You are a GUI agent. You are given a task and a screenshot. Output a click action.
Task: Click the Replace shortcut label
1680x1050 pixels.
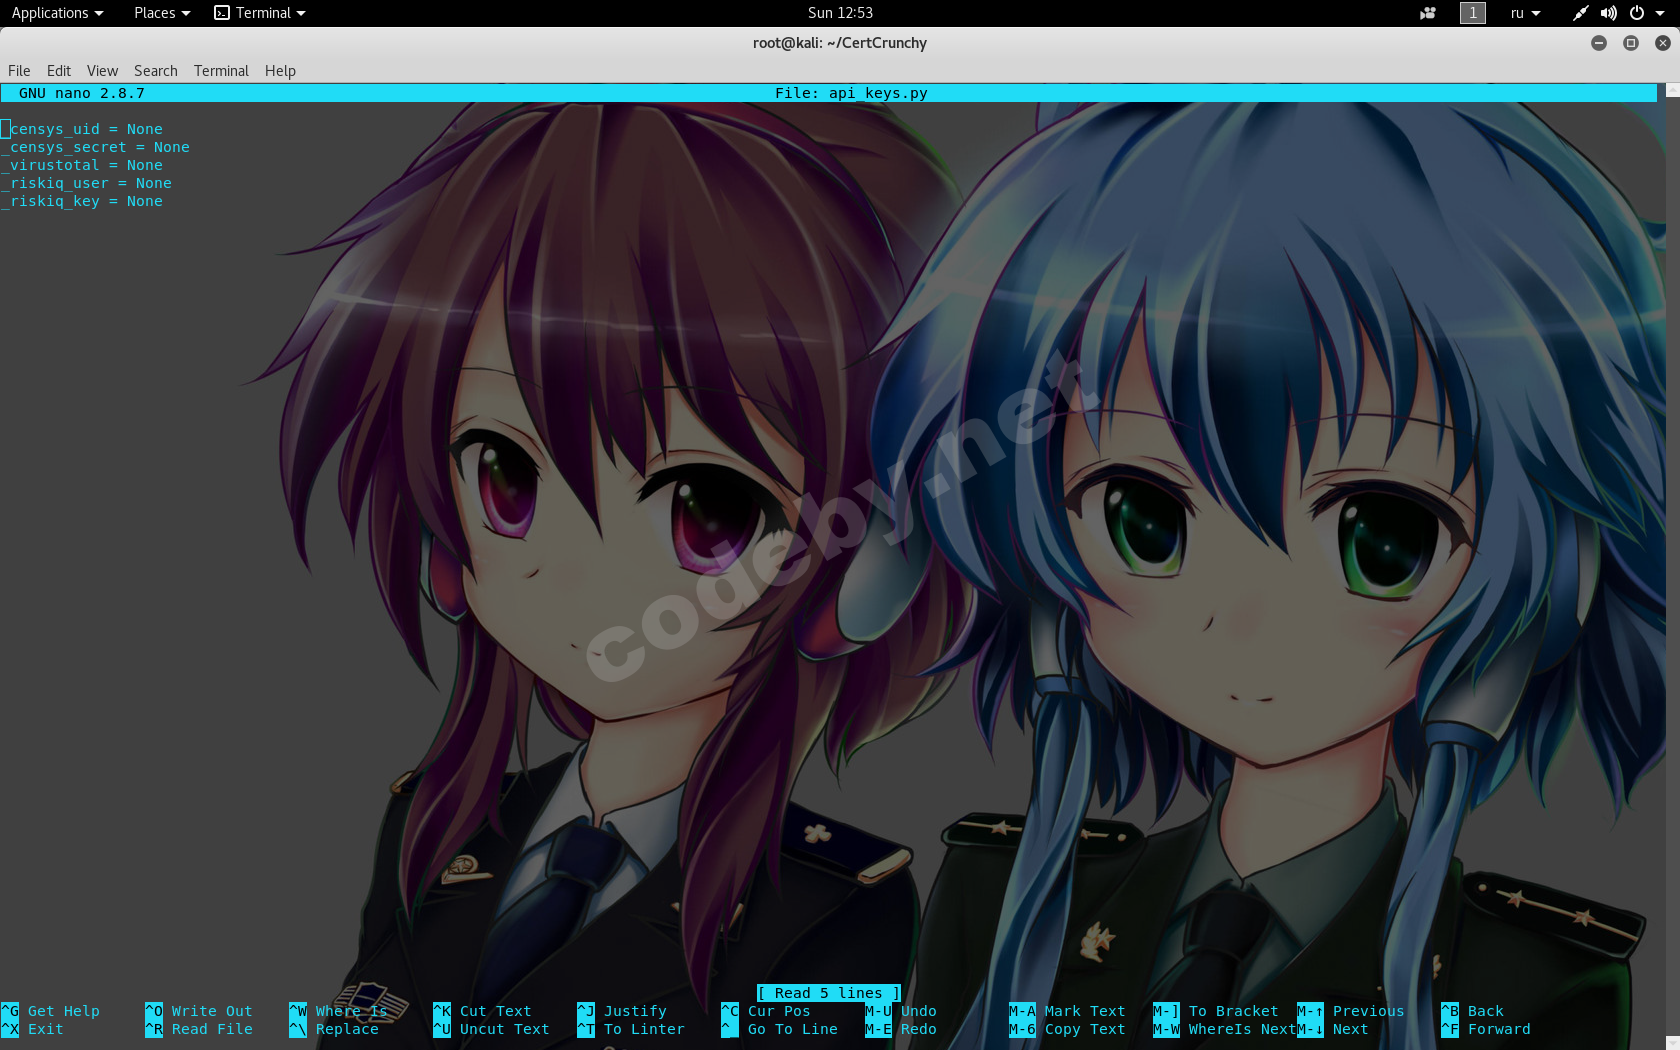click(x=347, y=1029)
